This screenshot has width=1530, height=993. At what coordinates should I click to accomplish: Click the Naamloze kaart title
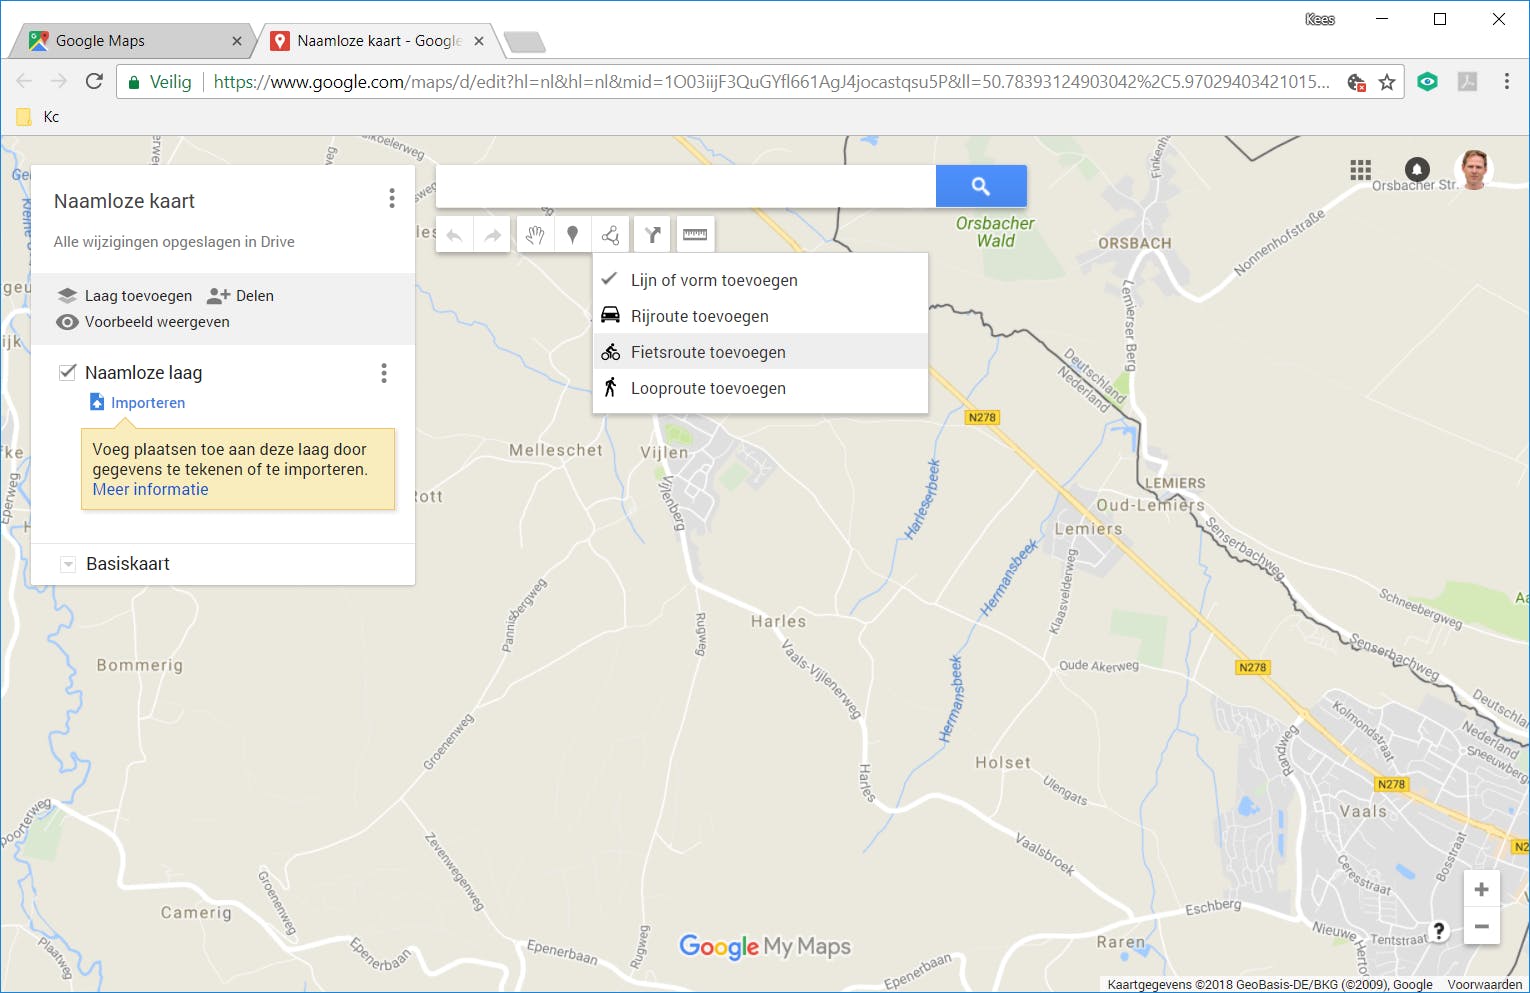tap(124, 201)
